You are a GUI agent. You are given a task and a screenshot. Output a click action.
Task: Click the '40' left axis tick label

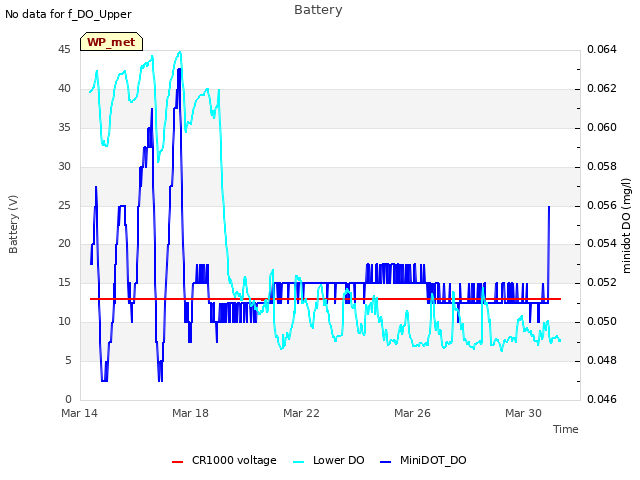64,89
